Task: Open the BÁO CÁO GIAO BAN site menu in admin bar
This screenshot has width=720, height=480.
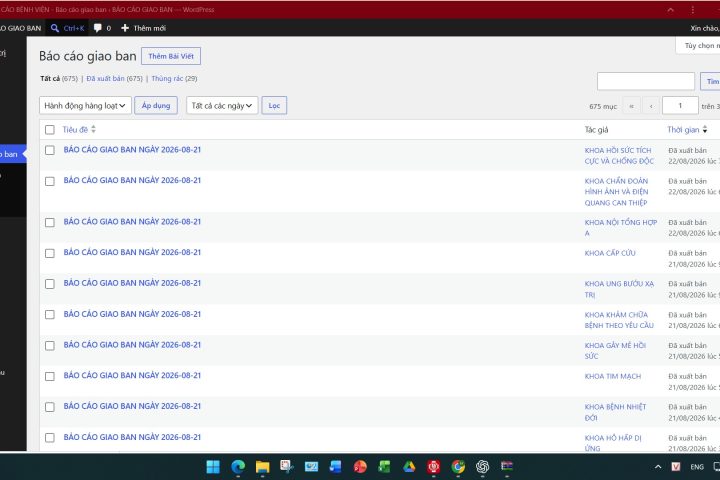Action: coord(20,28)
